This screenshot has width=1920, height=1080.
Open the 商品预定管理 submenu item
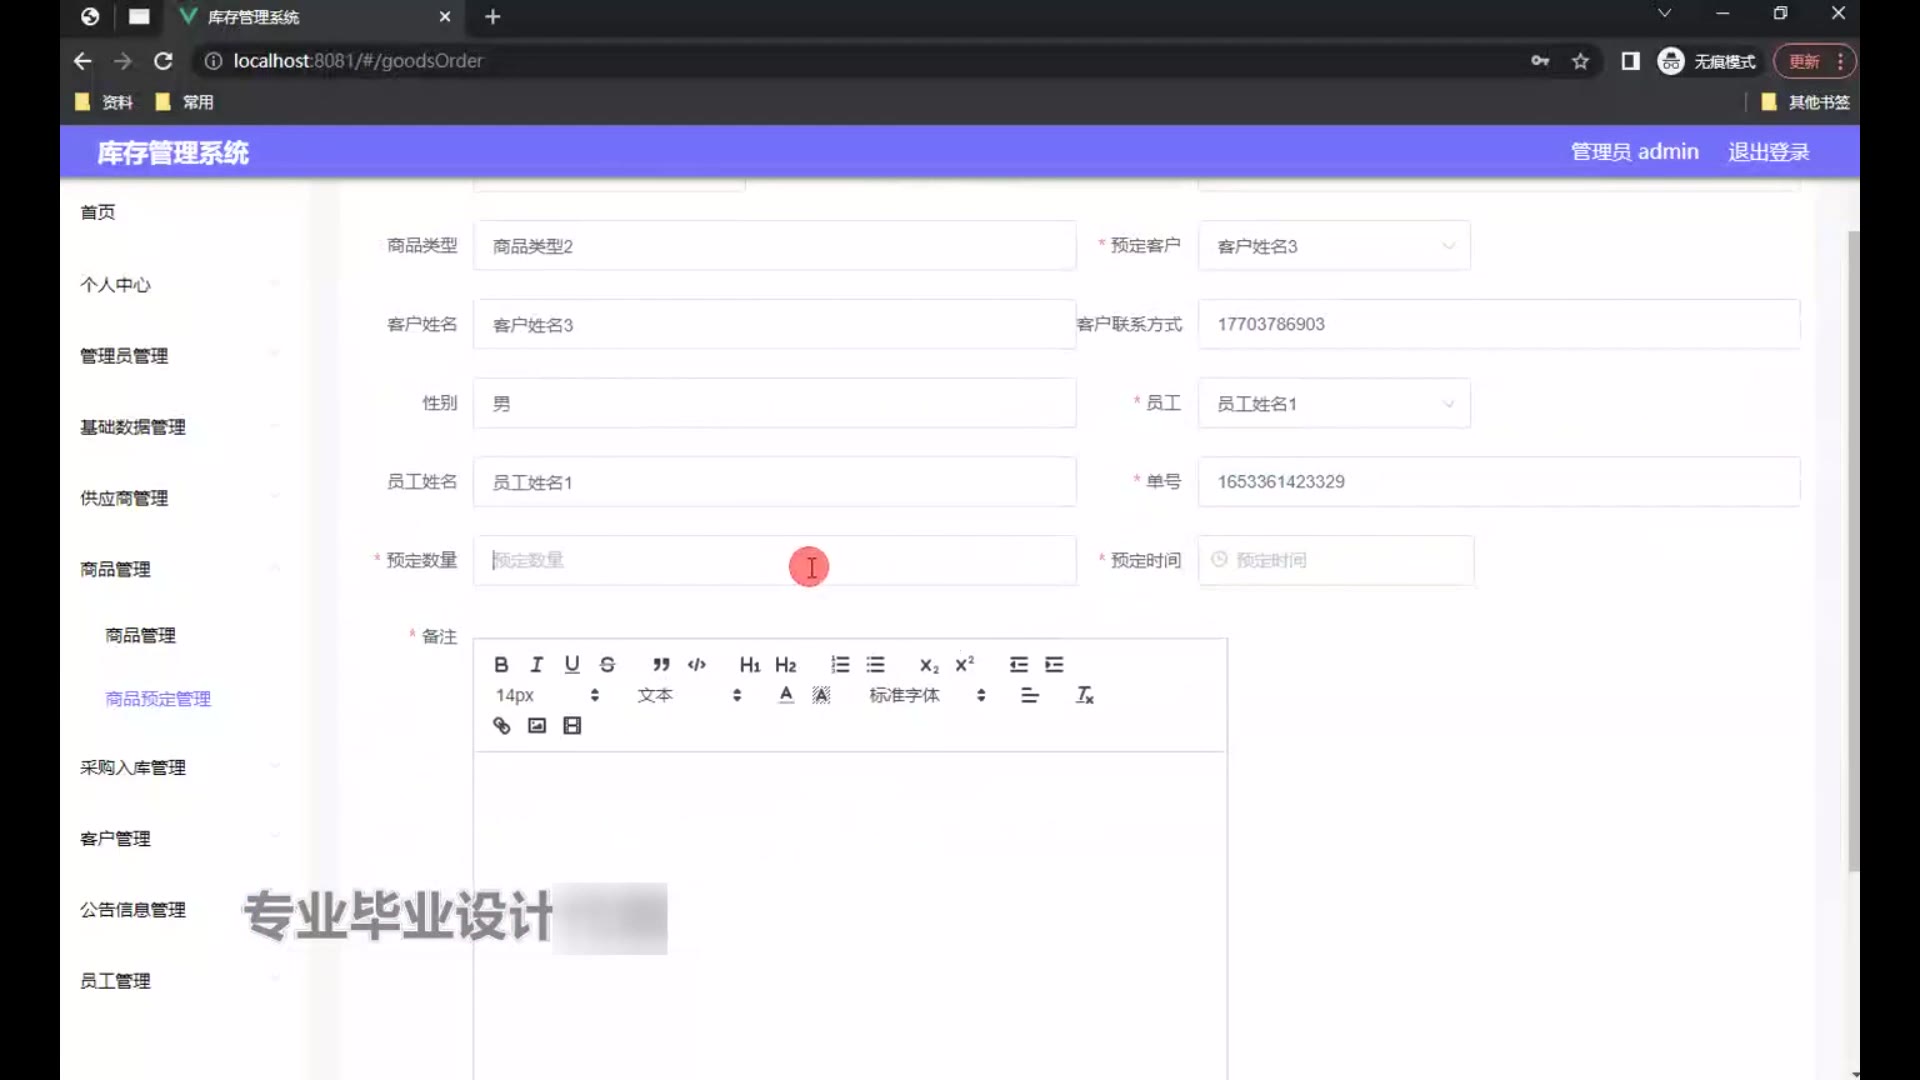click(x=158, y=699)
